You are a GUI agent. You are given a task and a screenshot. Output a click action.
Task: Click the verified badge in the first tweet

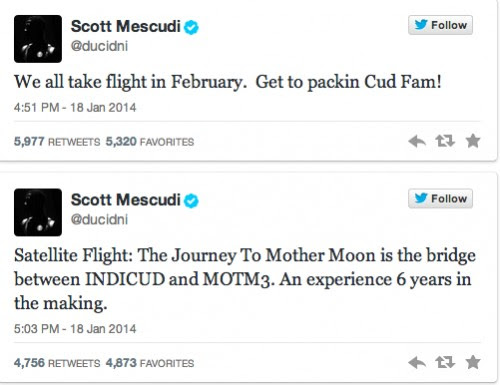(x=191, y=27)
